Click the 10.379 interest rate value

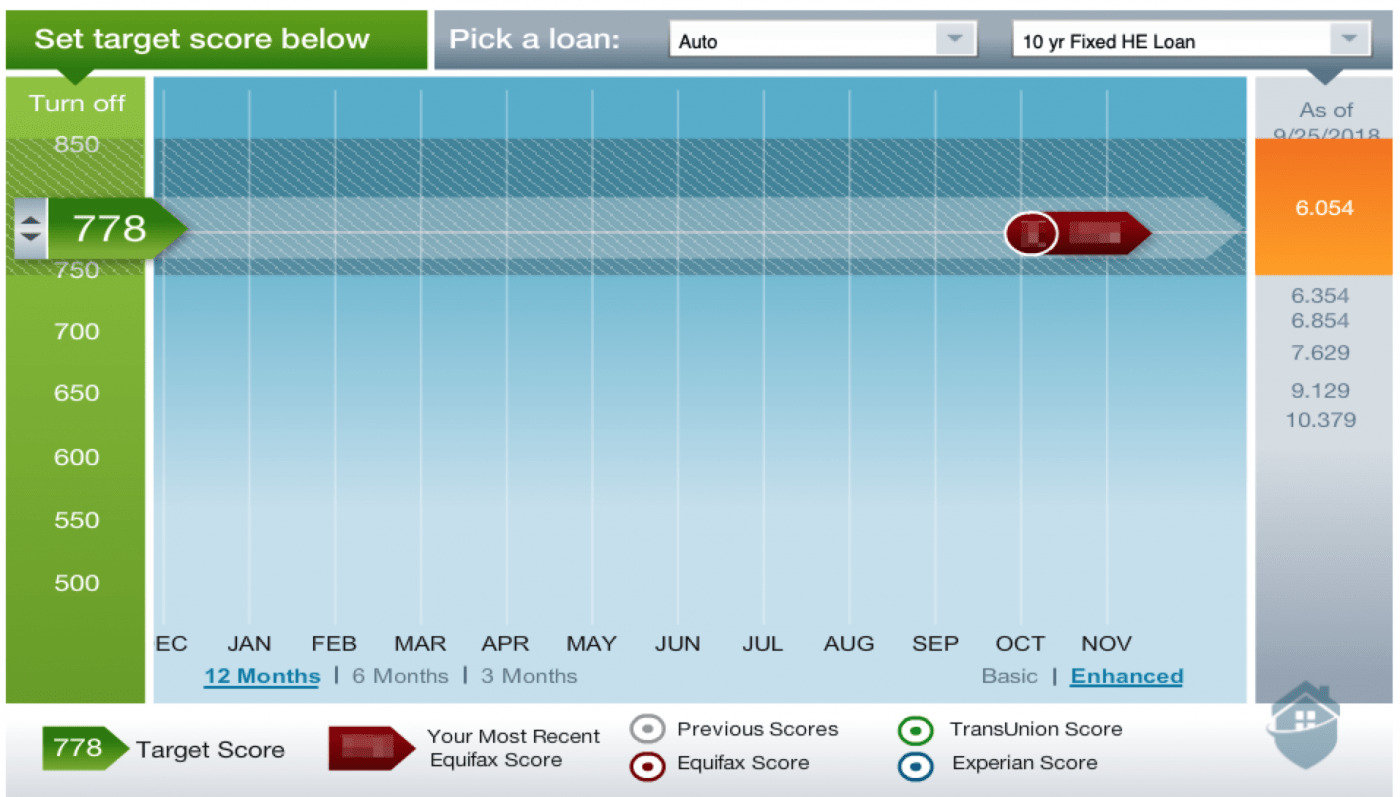tap(1320, 420)
